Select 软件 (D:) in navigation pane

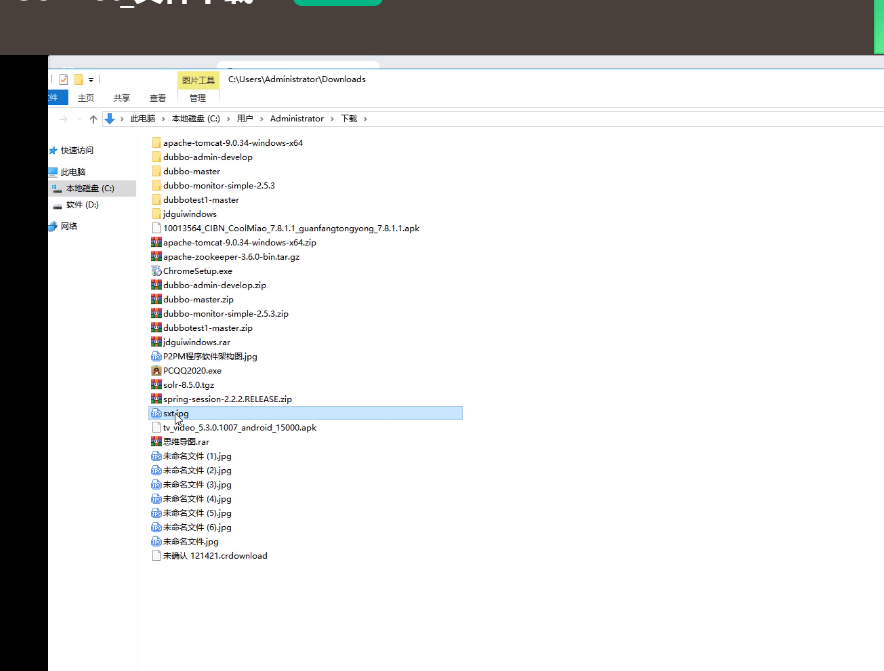(82, 205)
